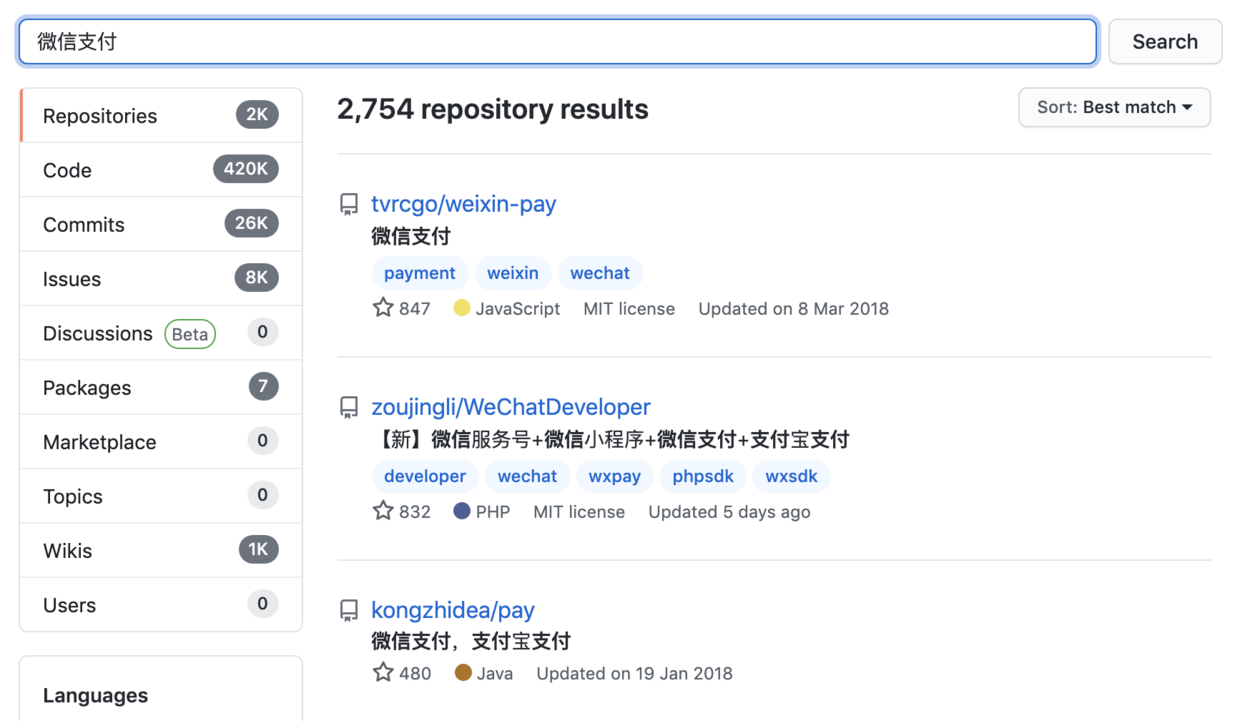This screenshot has width=1240, height=721.
Task: Click the star icon showing 832 stars
Action: (383, 511)
